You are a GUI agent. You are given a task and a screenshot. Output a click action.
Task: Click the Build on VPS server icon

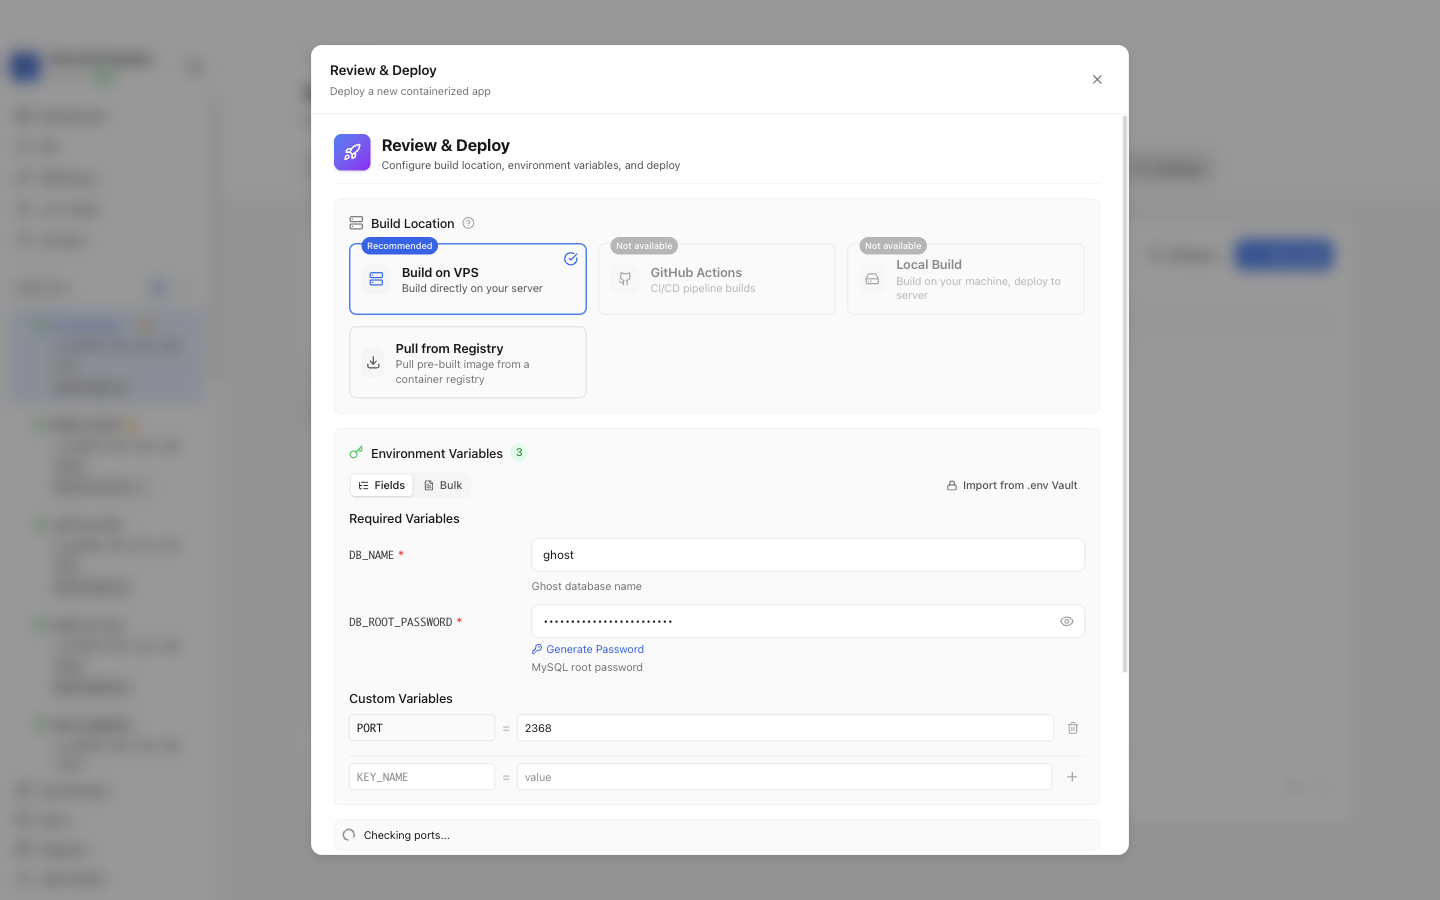coord(377,279)
